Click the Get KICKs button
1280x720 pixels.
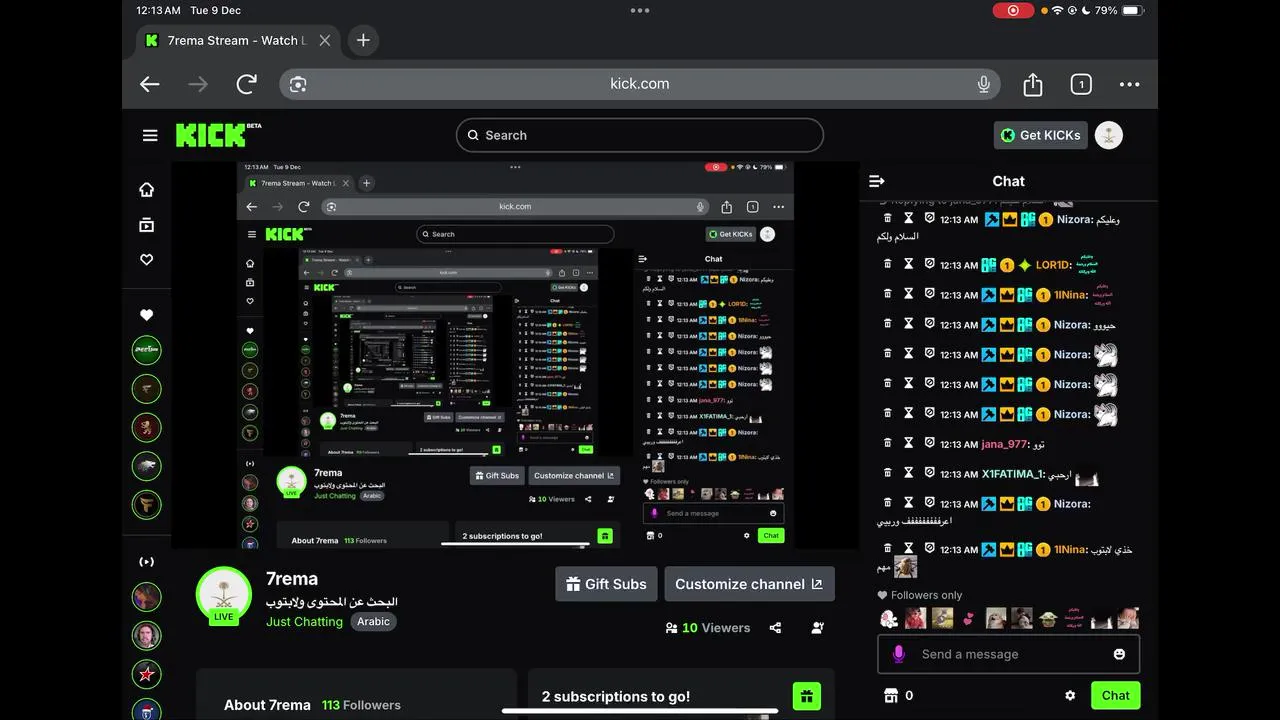pos(1041,135)
